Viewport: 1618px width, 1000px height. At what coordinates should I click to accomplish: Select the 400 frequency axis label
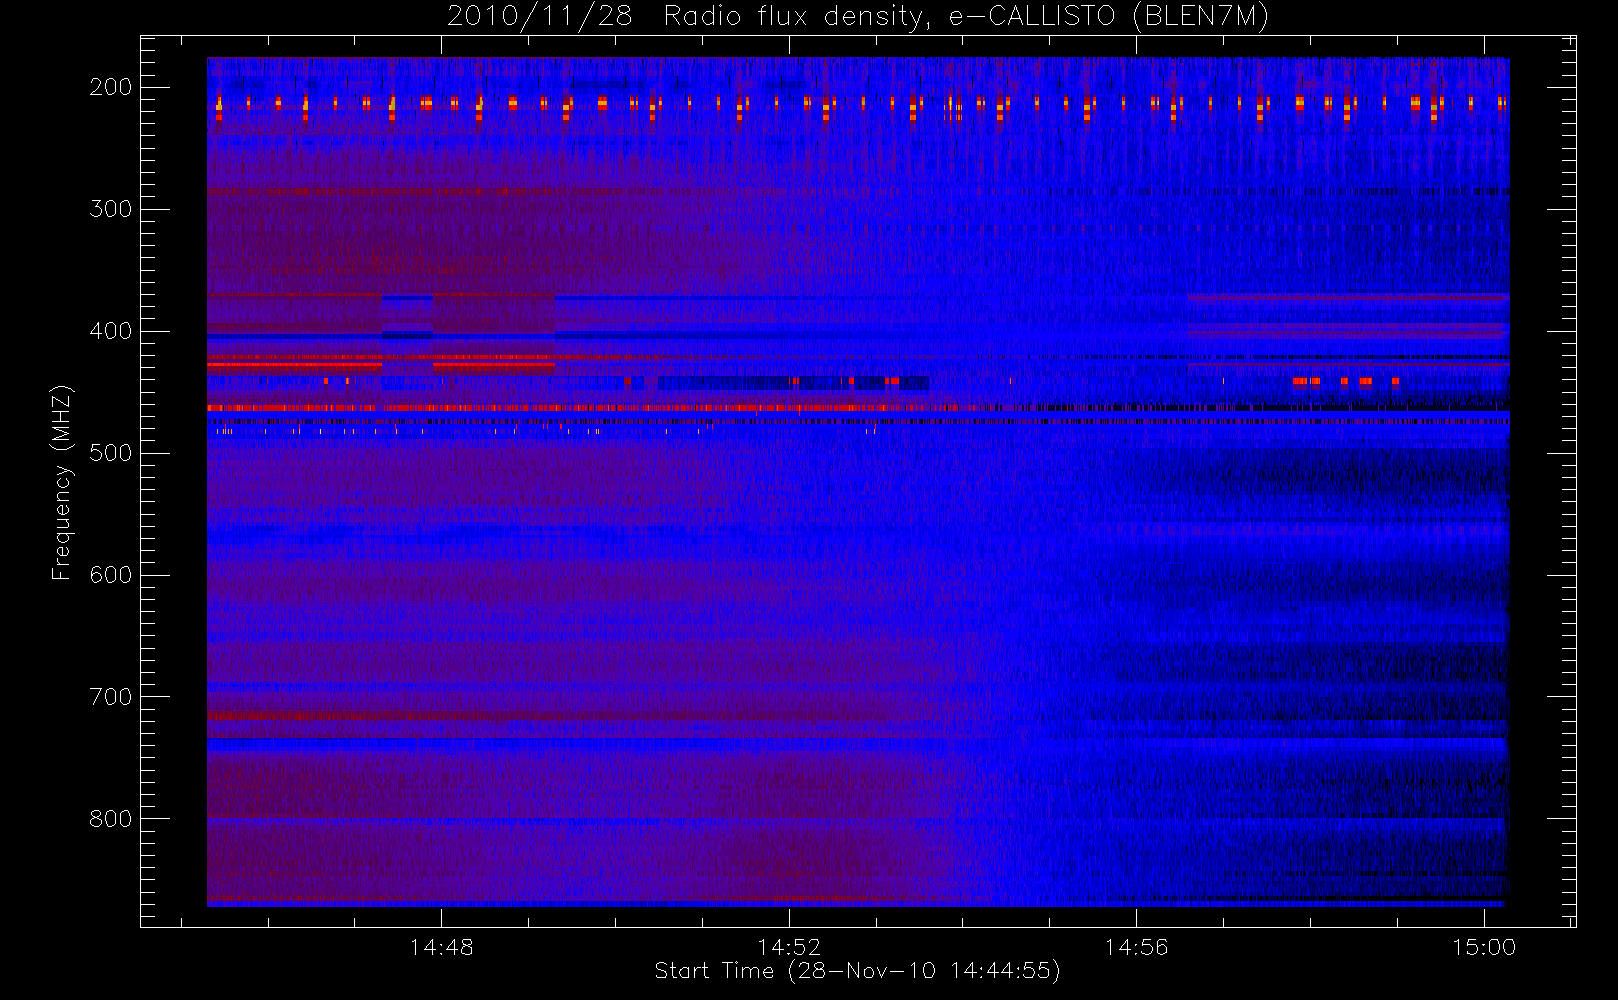click(110, 331)
